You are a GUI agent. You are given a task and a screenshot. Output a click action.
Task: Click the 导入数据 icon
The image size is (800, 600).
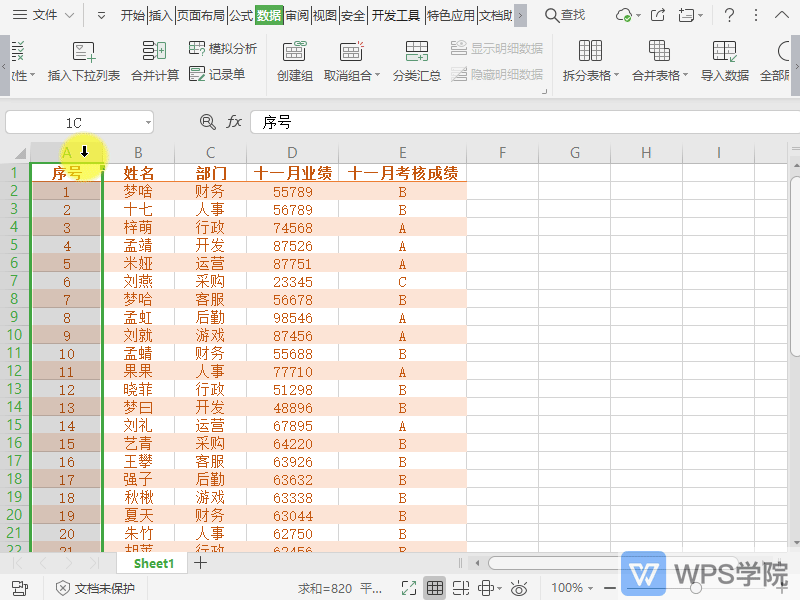click(x=724, y=52)
